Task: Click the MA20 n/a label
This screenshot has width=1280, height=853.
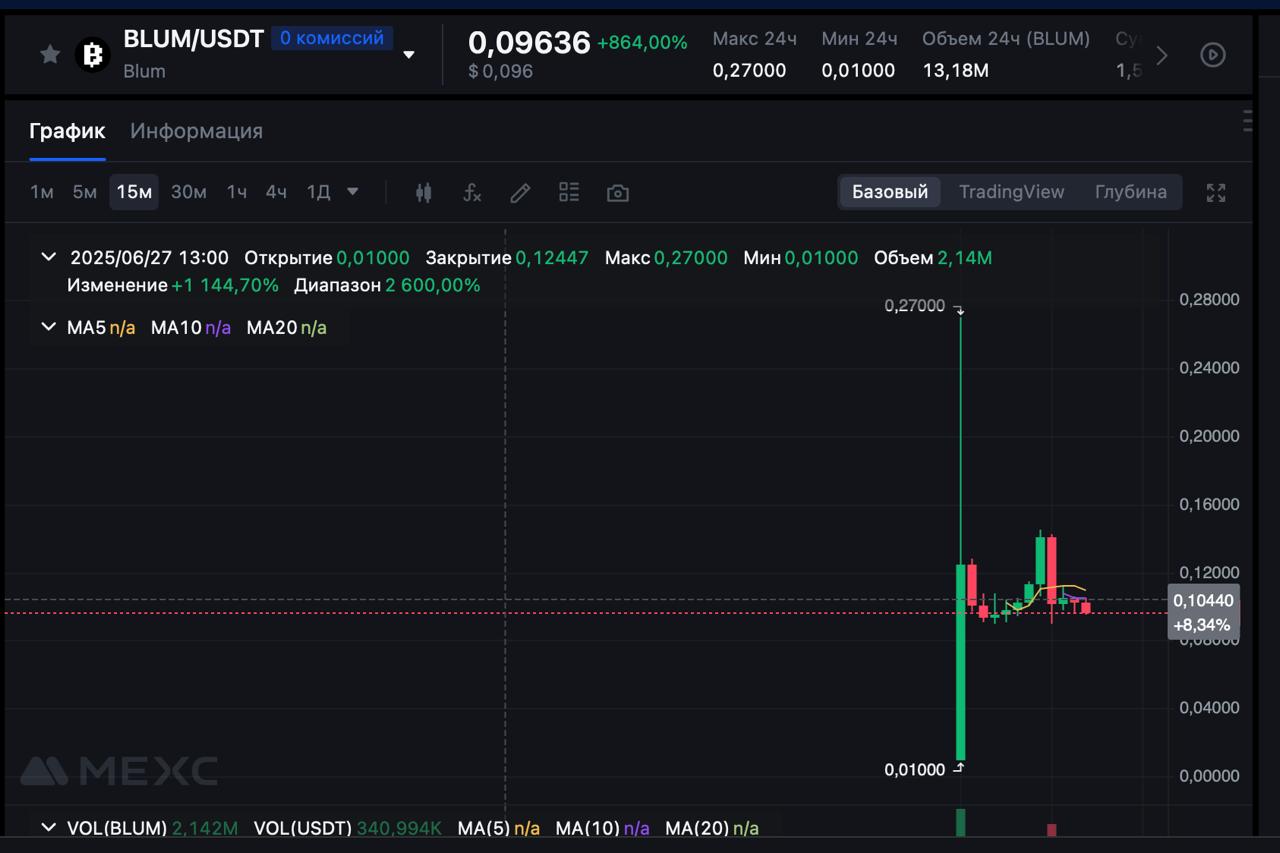Action: click(287, 327)
